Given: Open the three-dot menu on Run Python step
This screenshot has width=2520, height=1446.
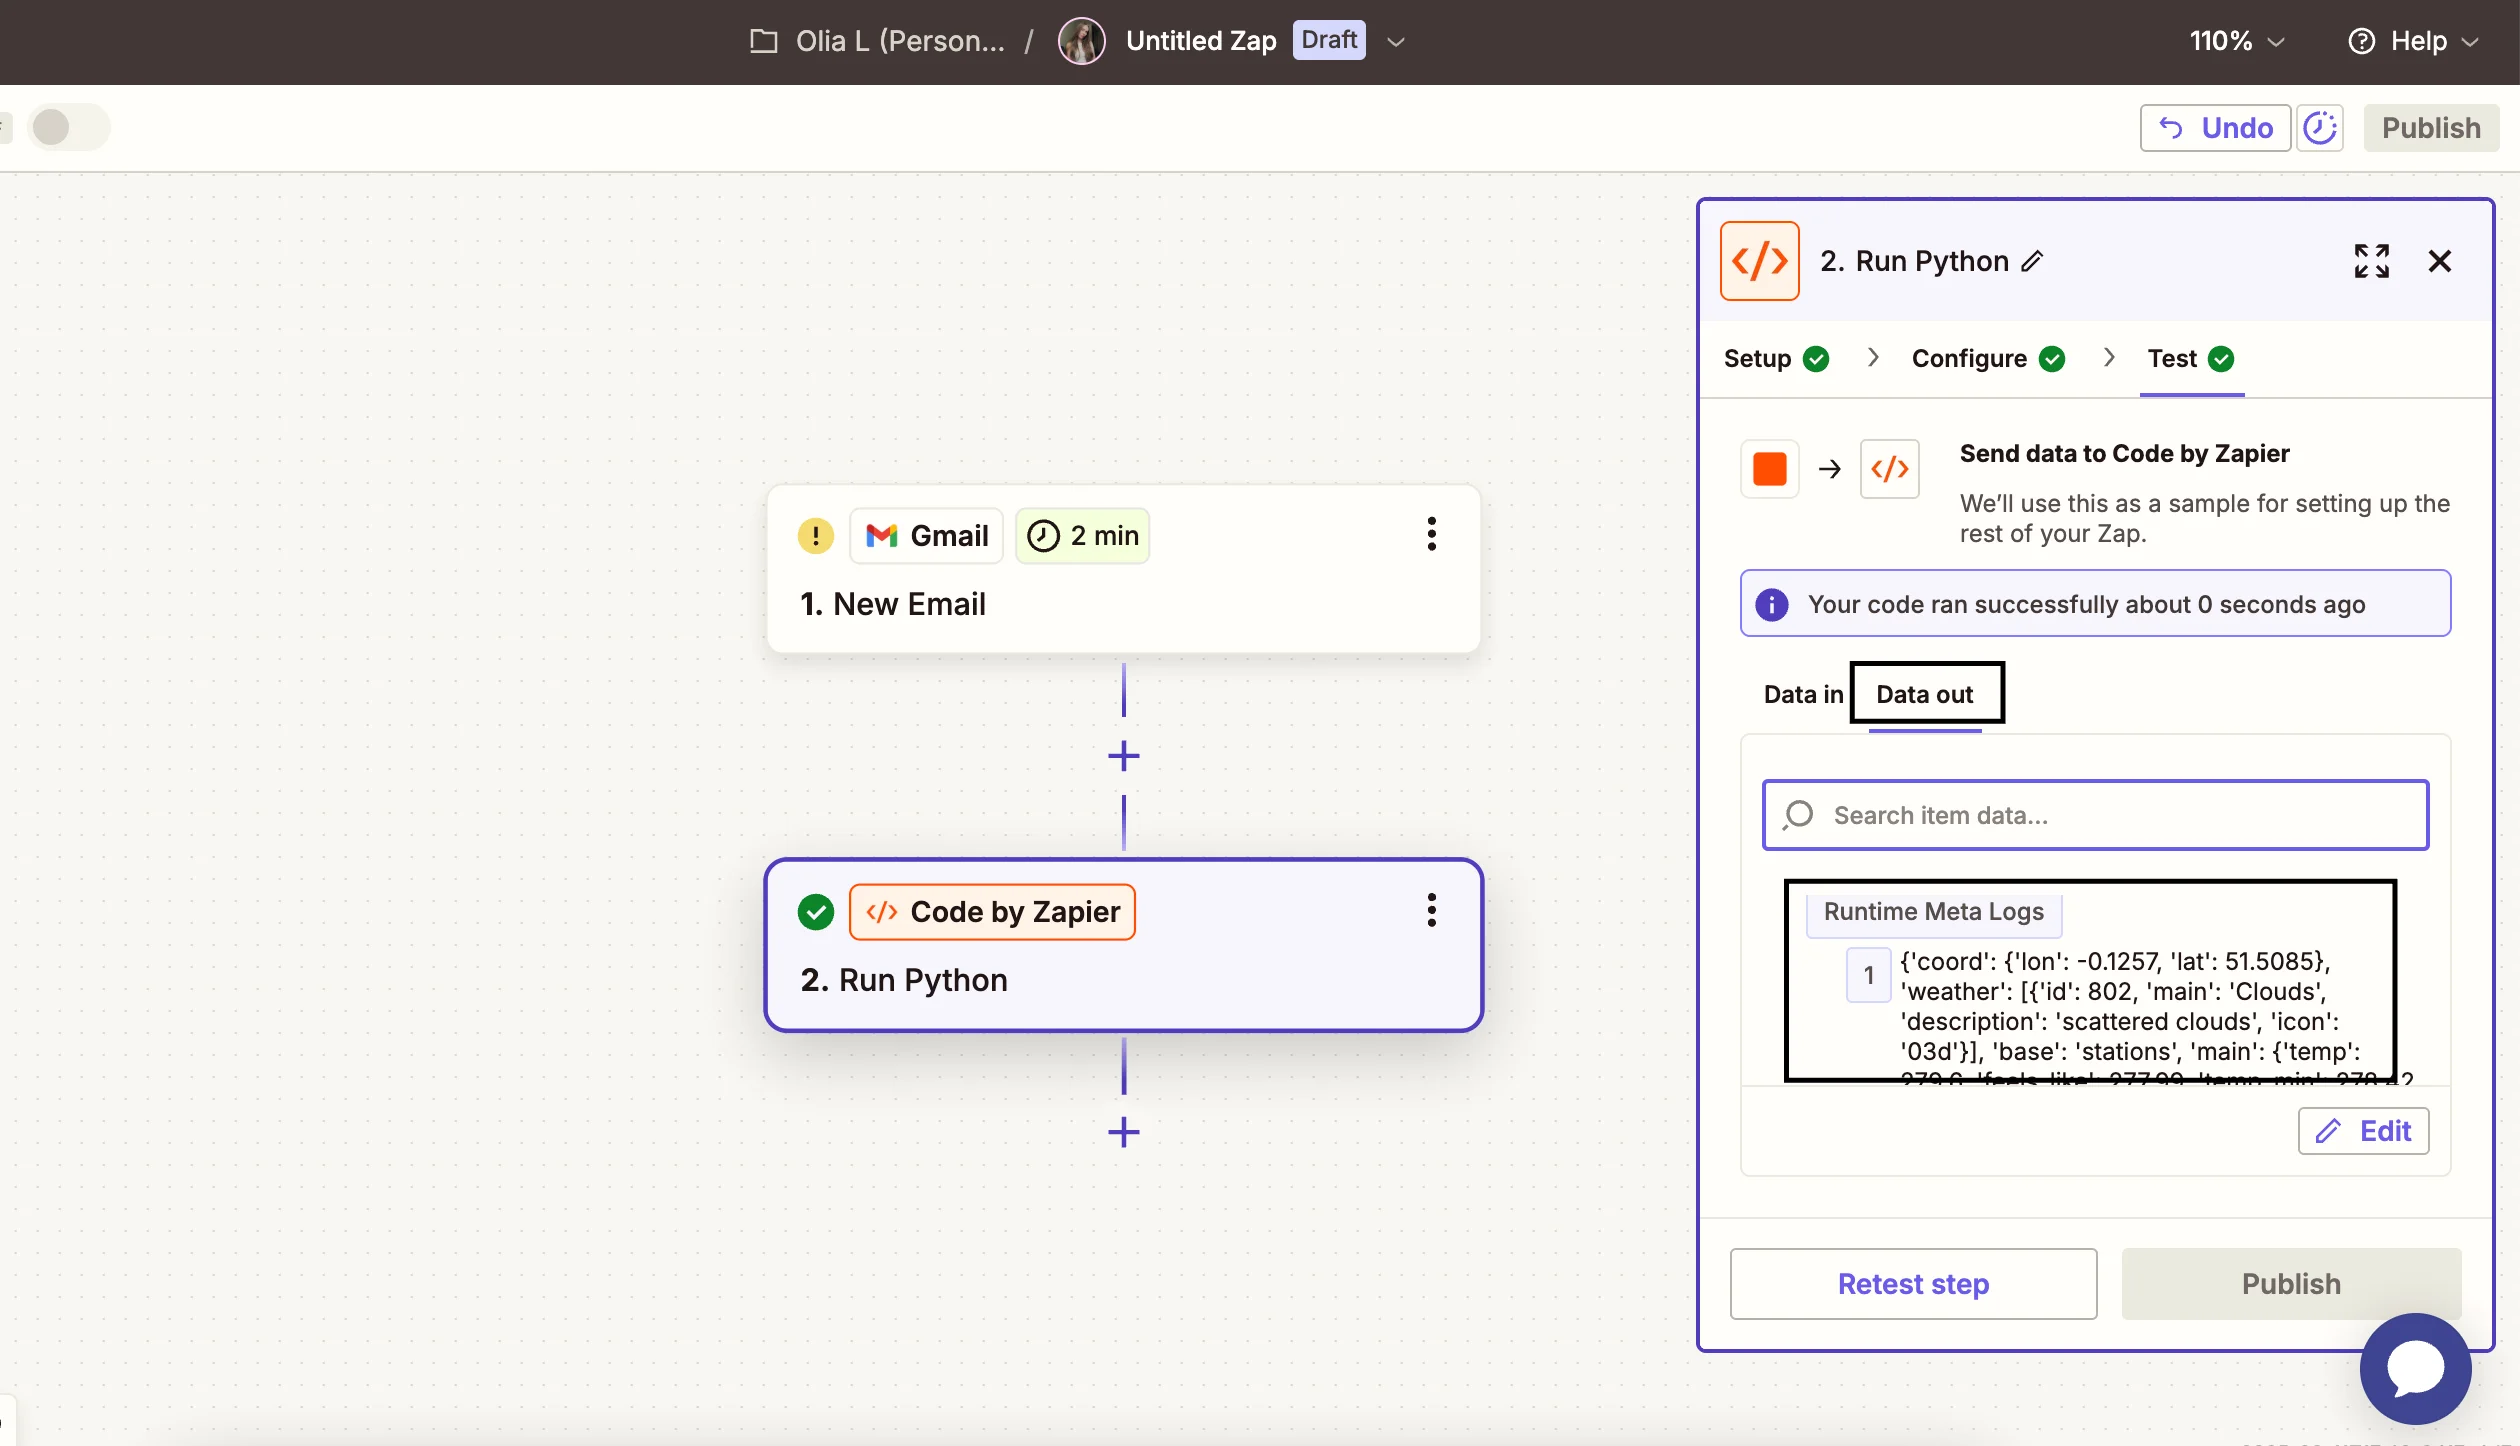Looking at the screenshot, I should [x=1432, y=910].
